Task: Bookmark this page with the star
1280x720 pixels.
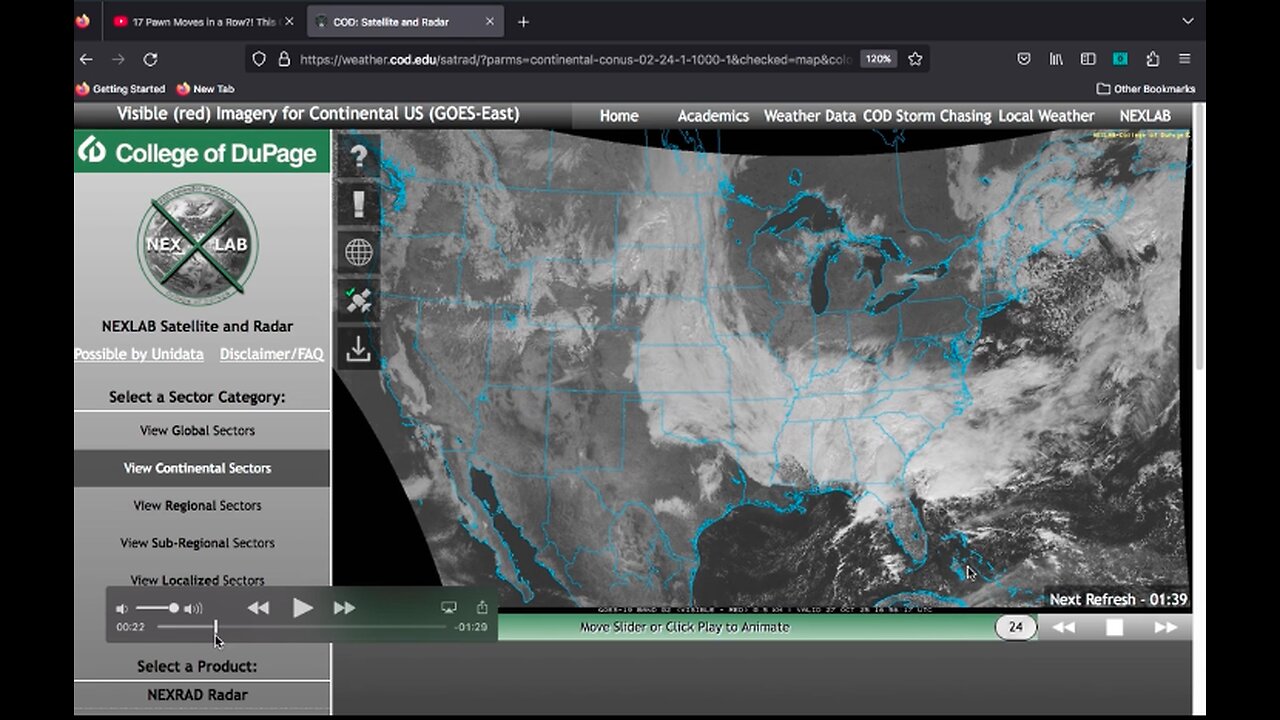Action: (x=915, y=59)
